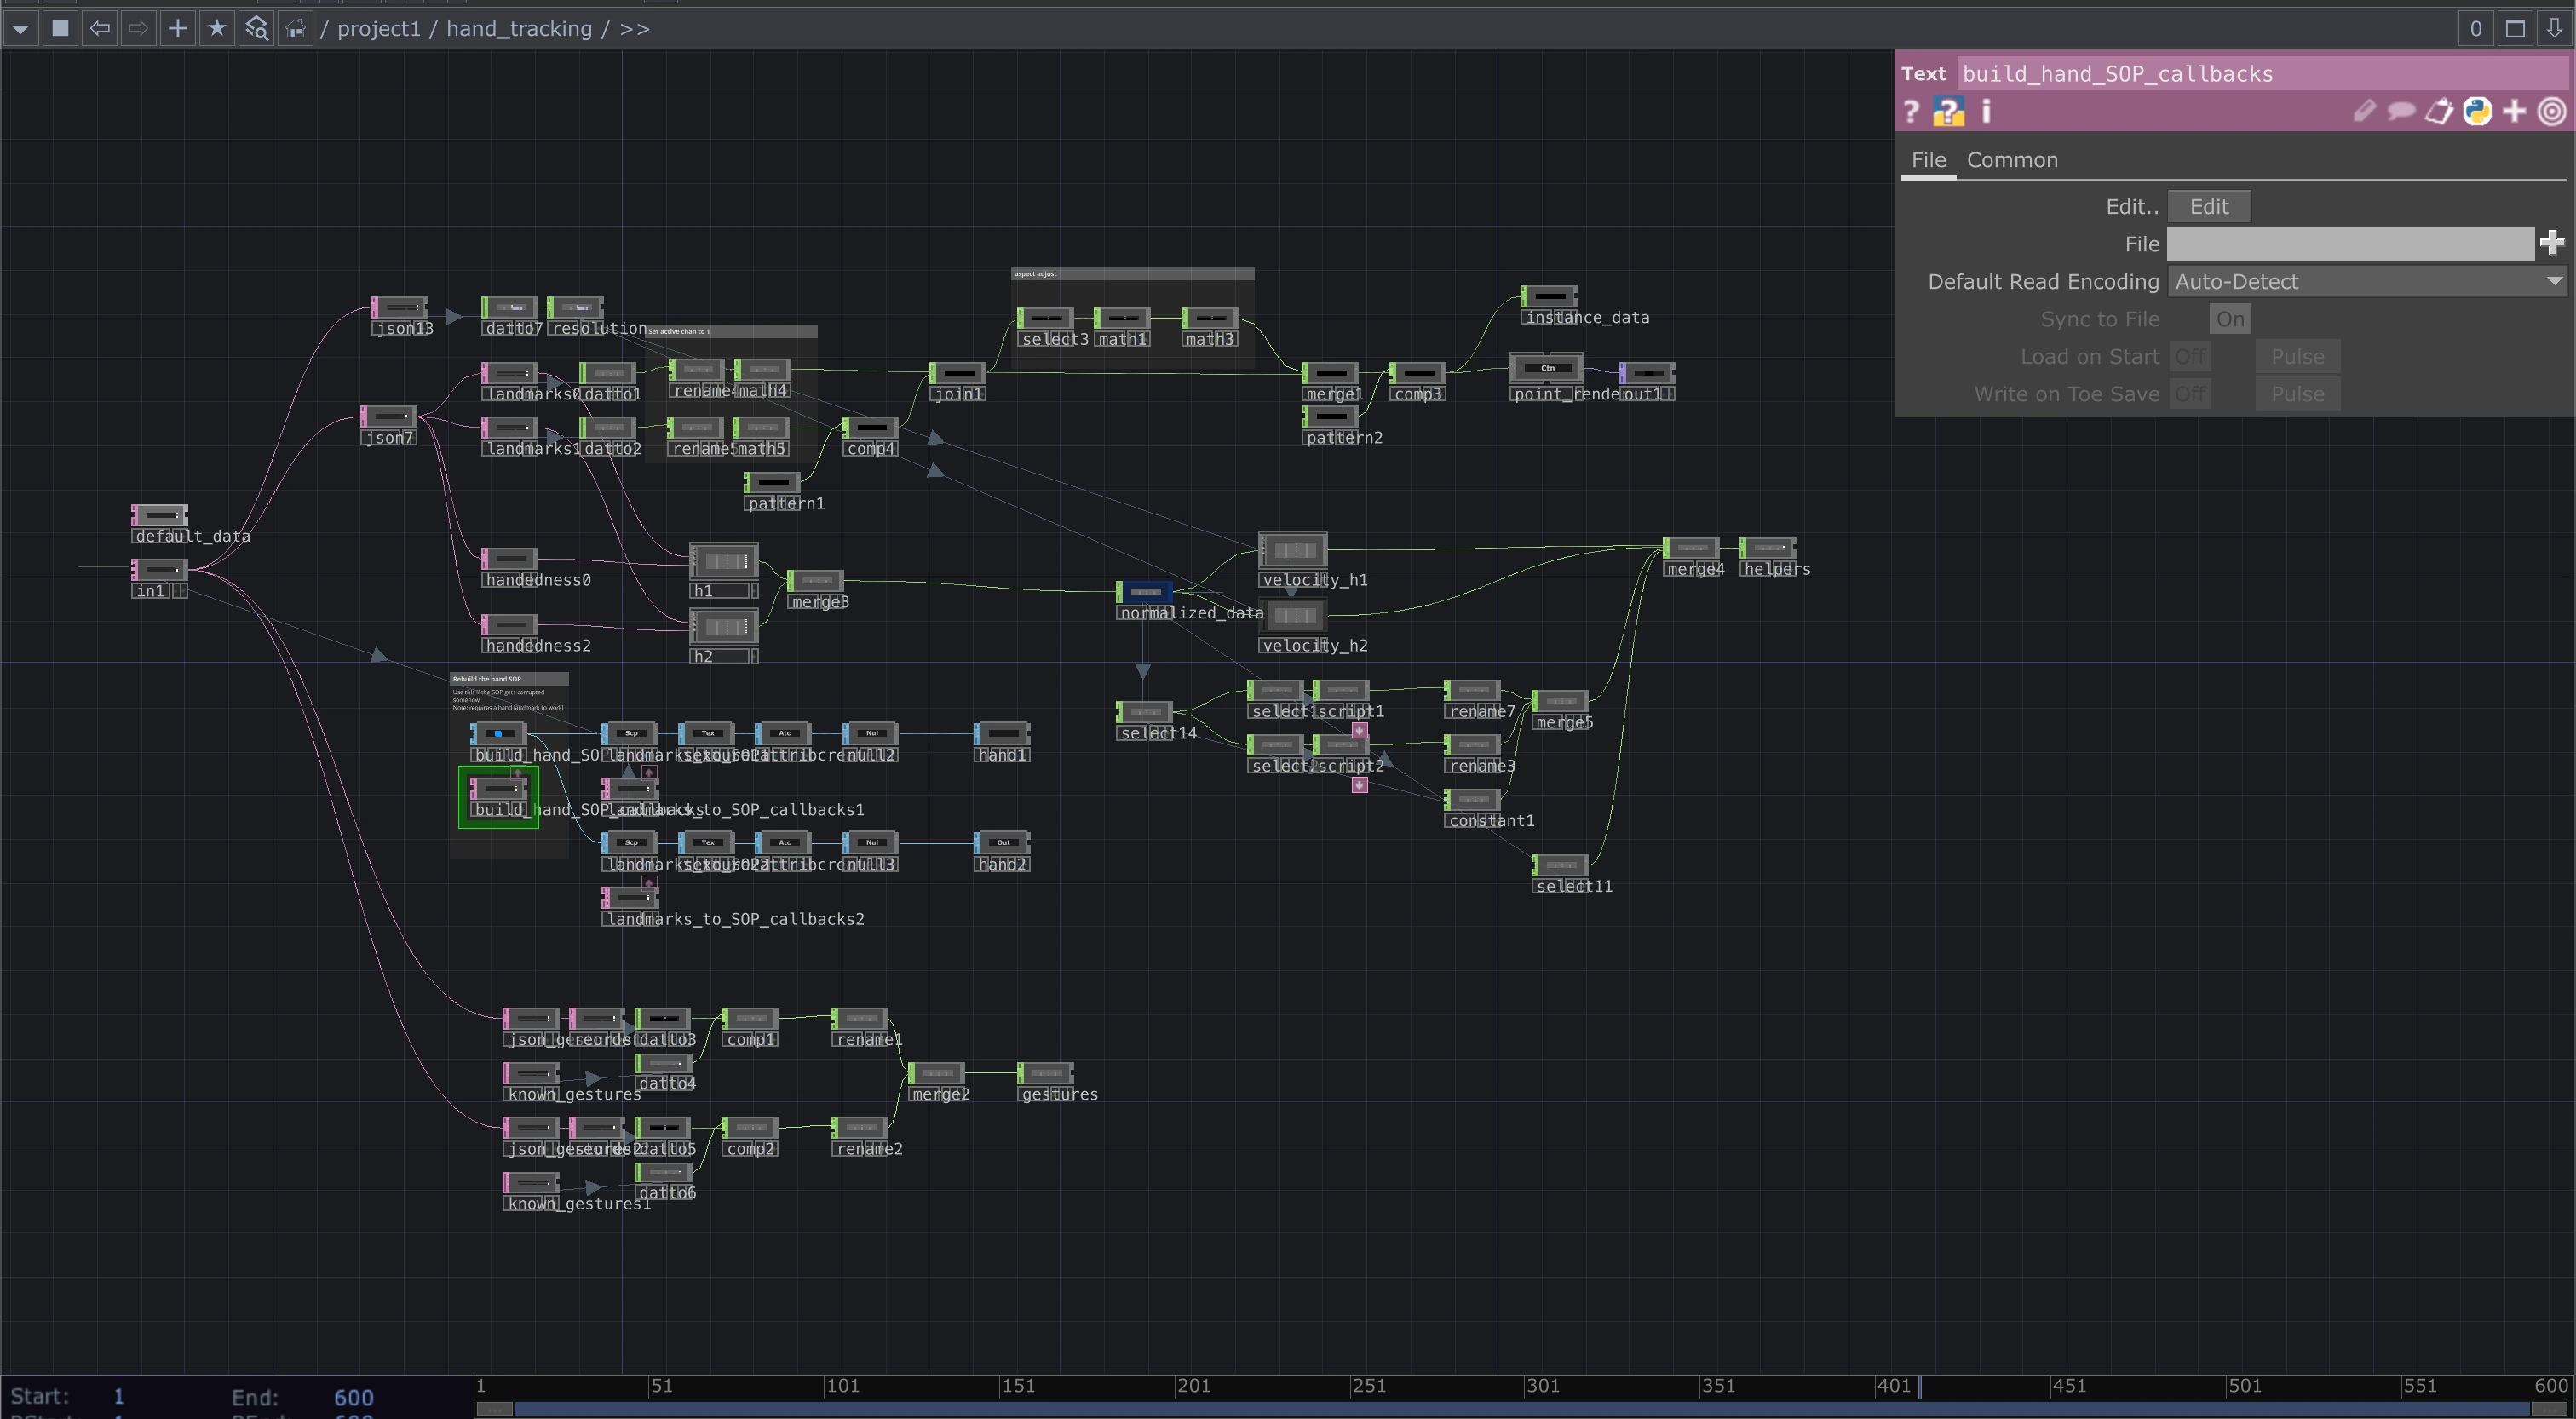Click the target circle icon in header

[x=2552, y=111]
